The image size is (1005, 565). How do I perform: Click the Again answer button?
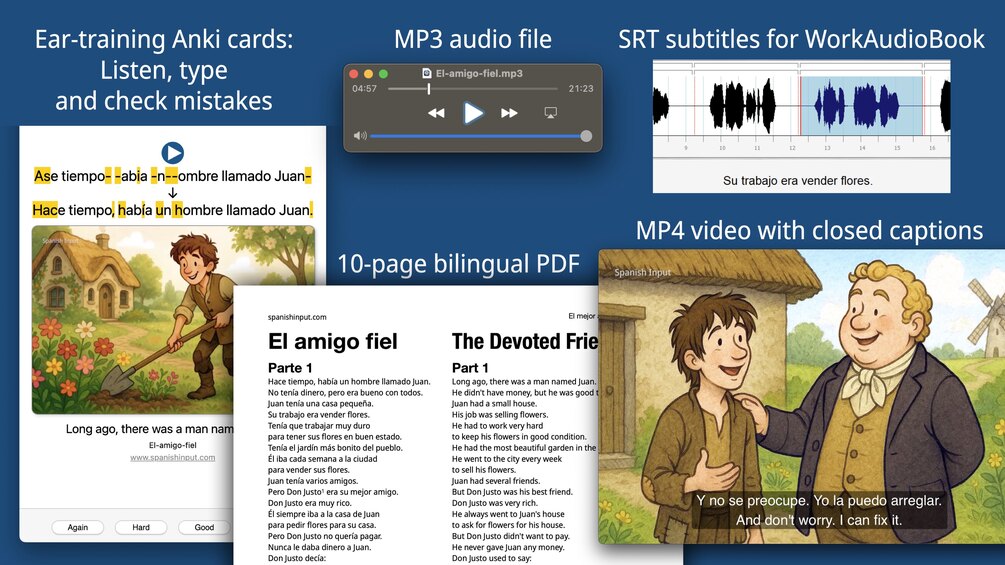pos(78,527)
